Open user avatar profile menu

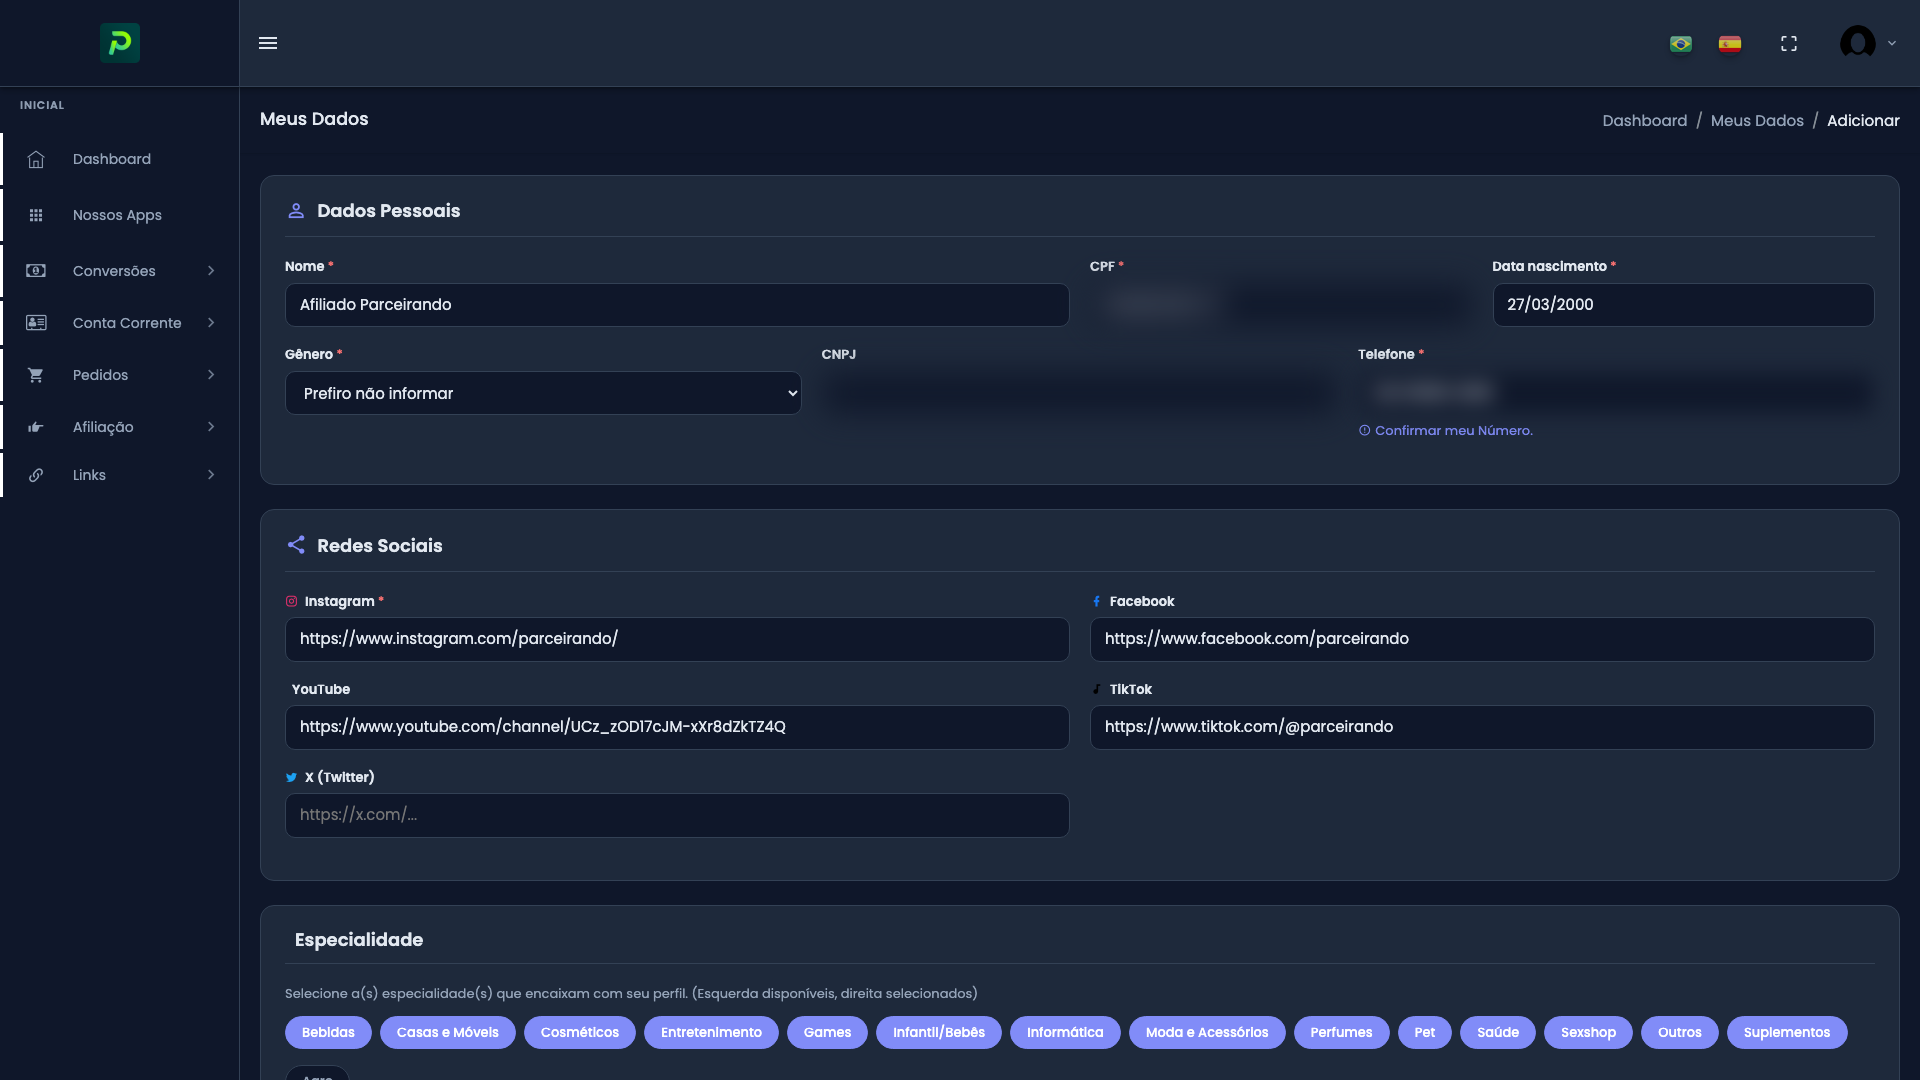pos(1858,43)
